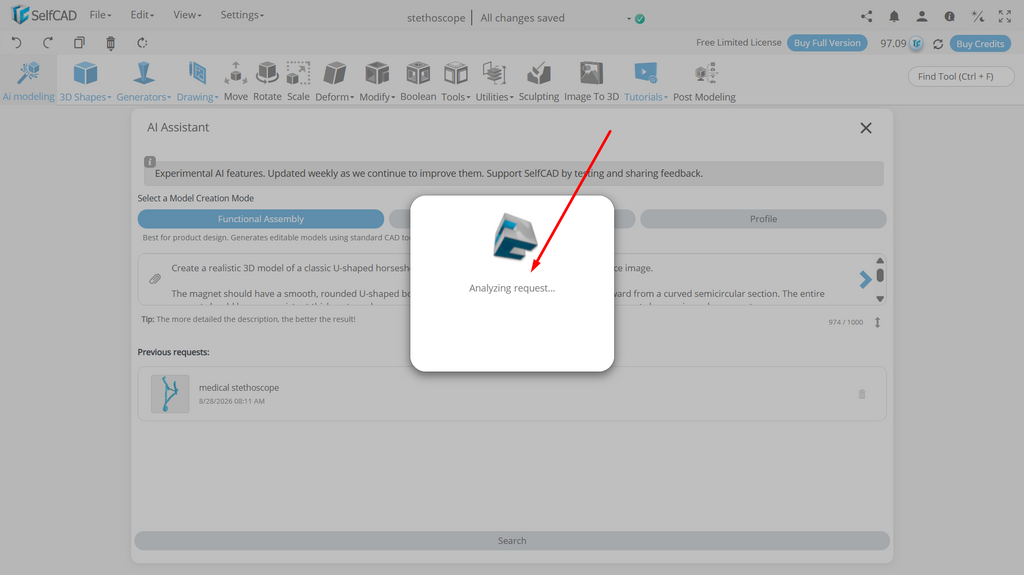
Task: Open the Ai modeling tool
Action: (28, 81)
